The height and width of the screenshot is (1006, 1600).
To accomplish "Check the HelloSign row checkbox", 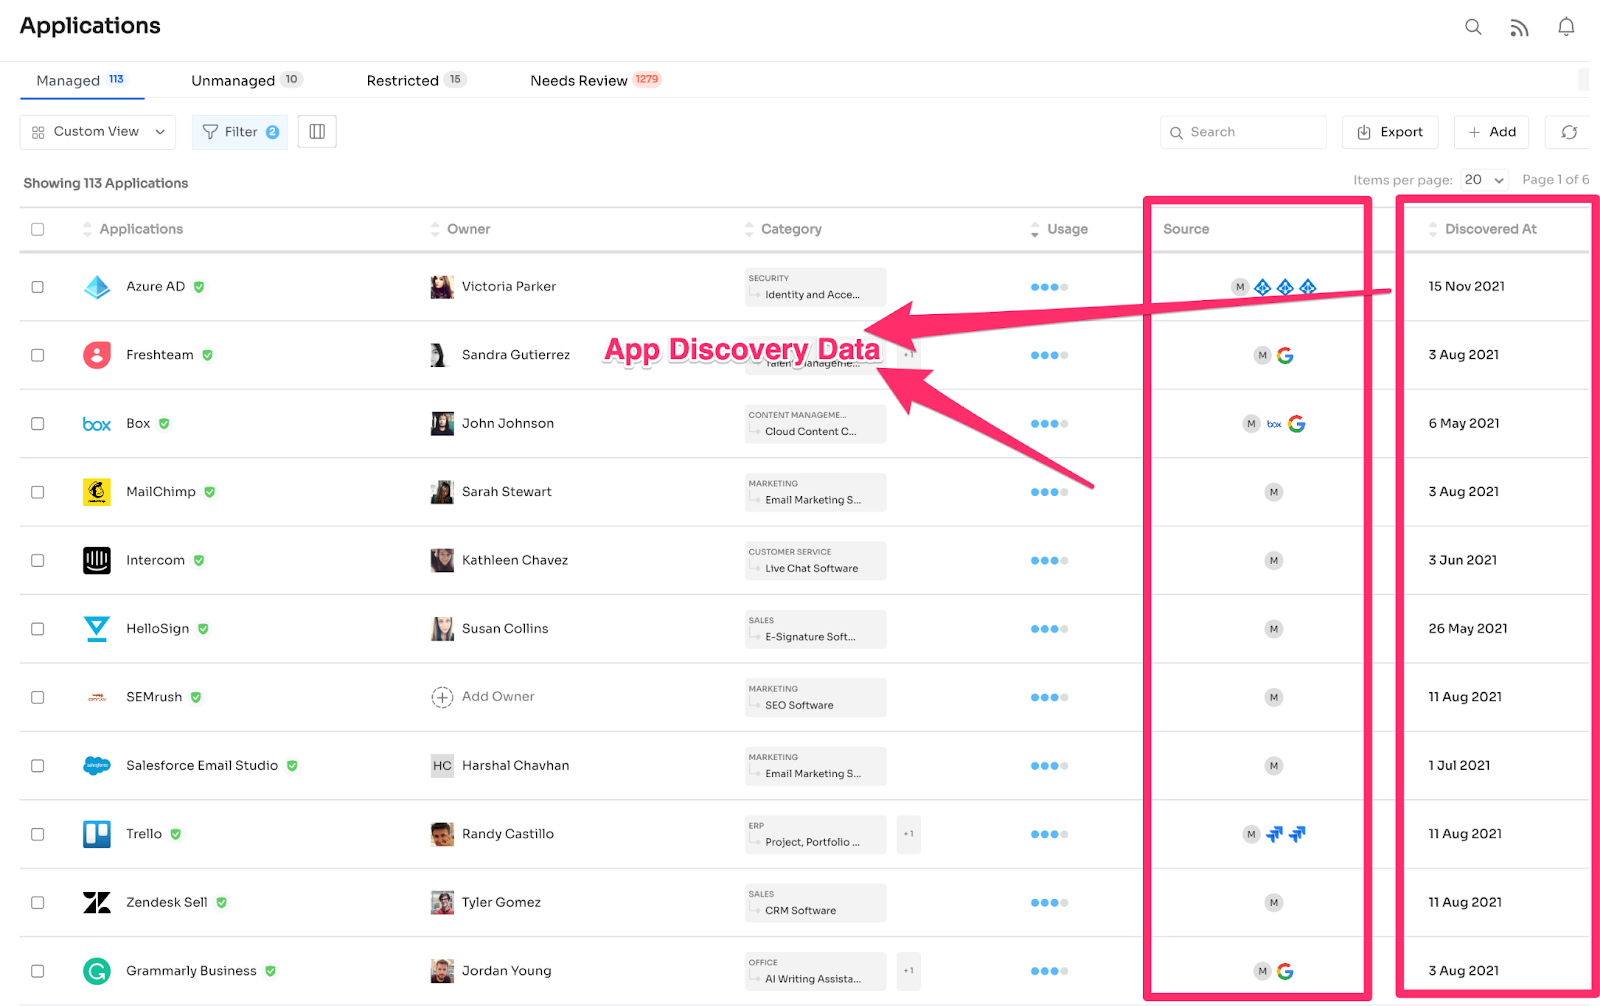I will (38, 629).
